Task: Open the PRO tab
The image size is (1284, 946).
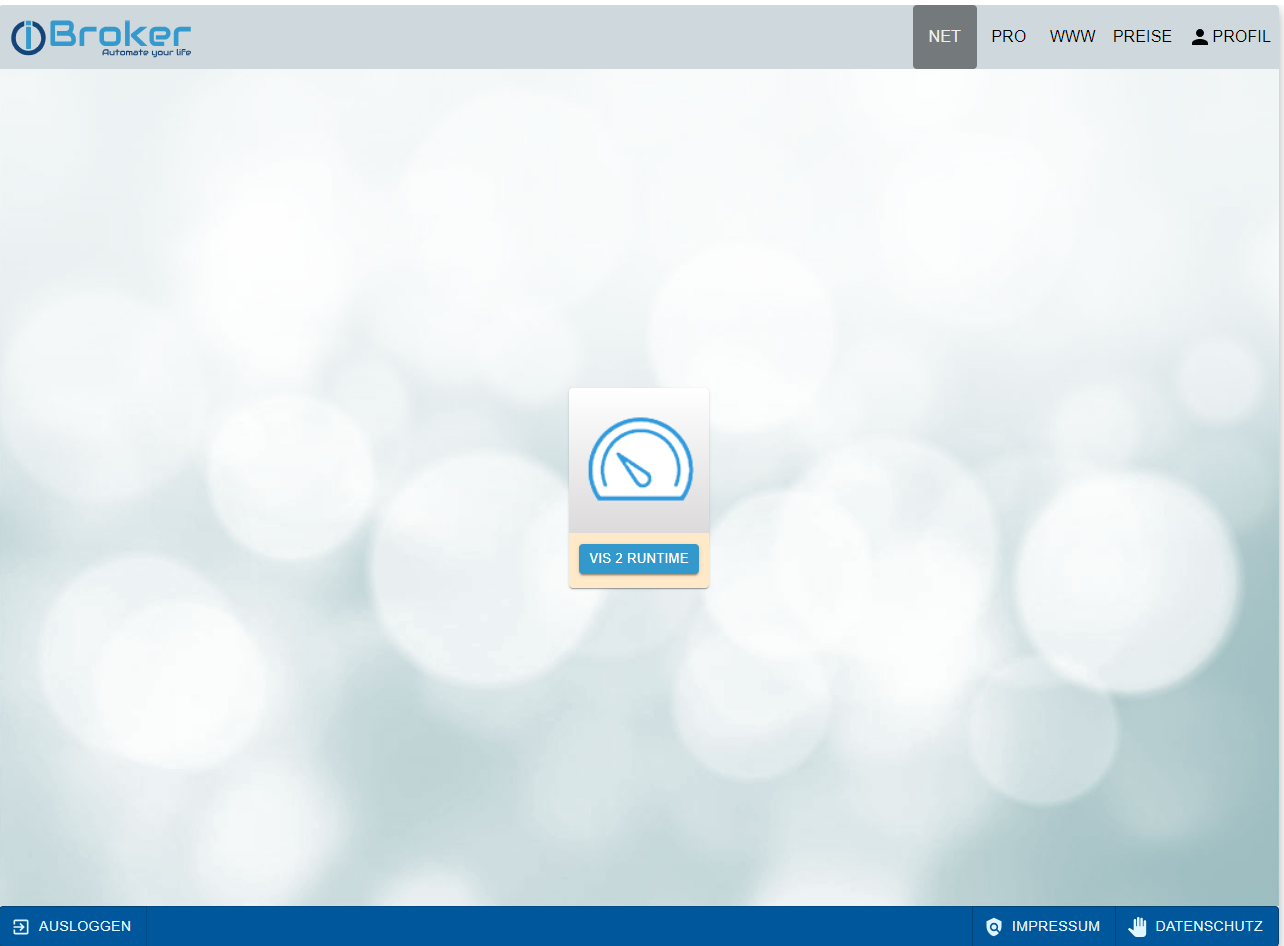Action: pos(1008,37)
